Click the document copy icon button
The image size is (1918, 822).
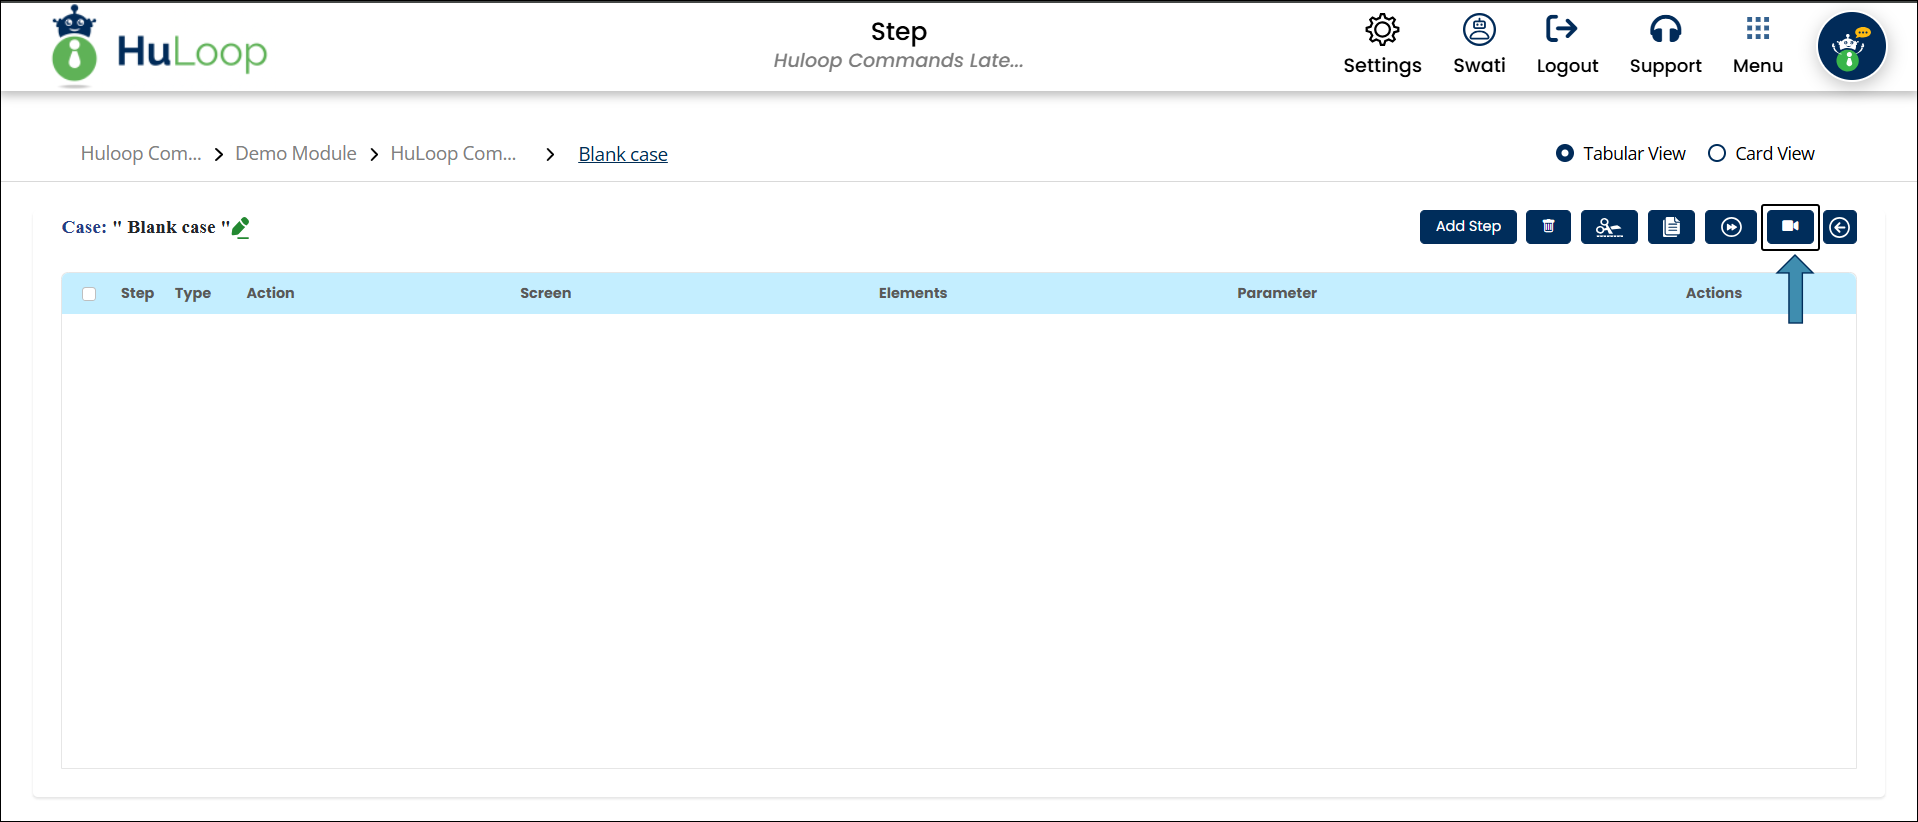coord(1671,227)
